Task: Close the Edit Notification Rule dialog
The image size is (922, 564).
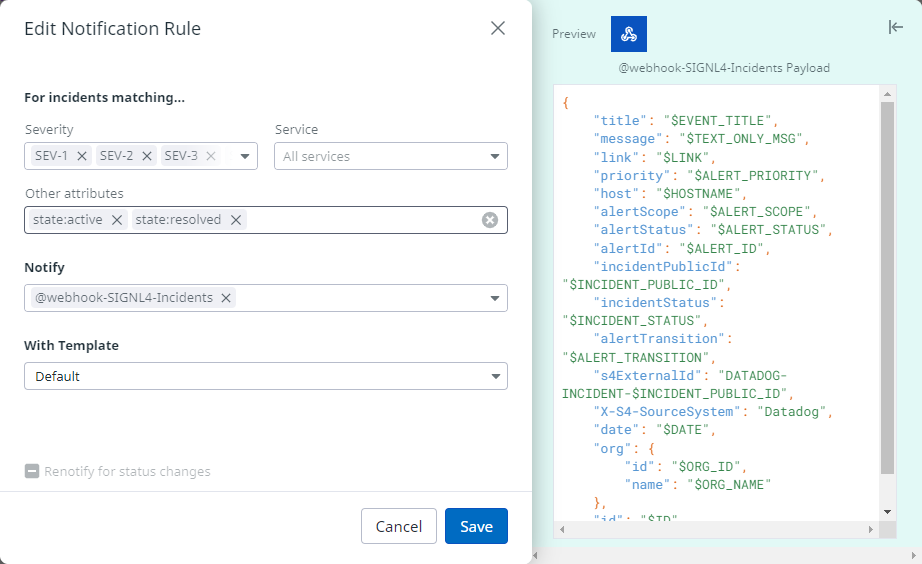Action: (497, 28)
